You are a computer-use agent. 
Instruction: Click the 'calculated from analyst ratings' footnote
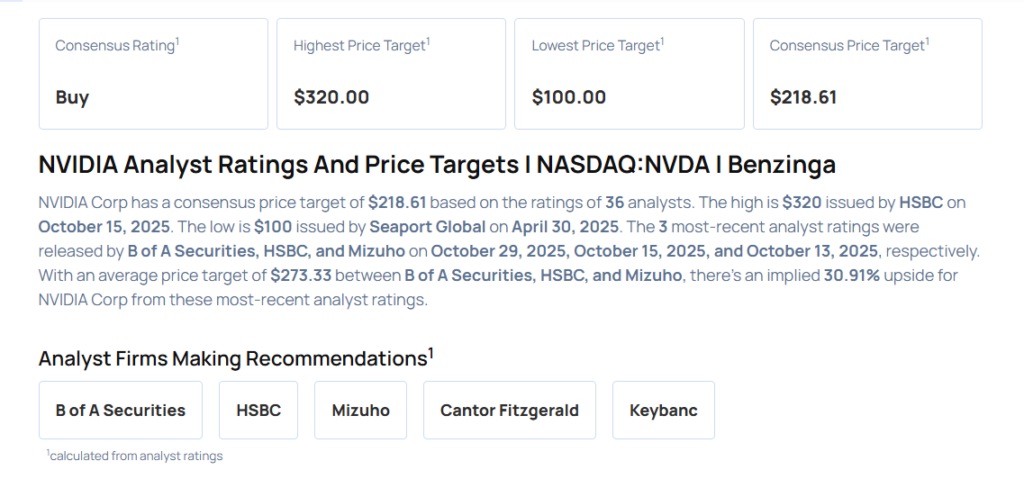135,456
